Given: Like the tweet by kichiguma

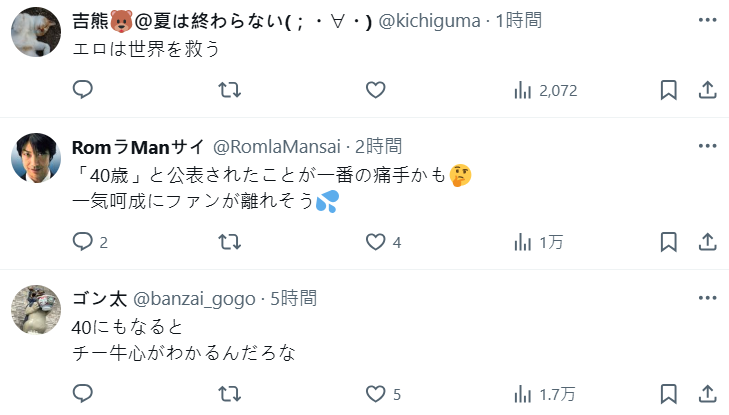Looking at the screenshot, I should pyautogui.click(x=375, y=90).
